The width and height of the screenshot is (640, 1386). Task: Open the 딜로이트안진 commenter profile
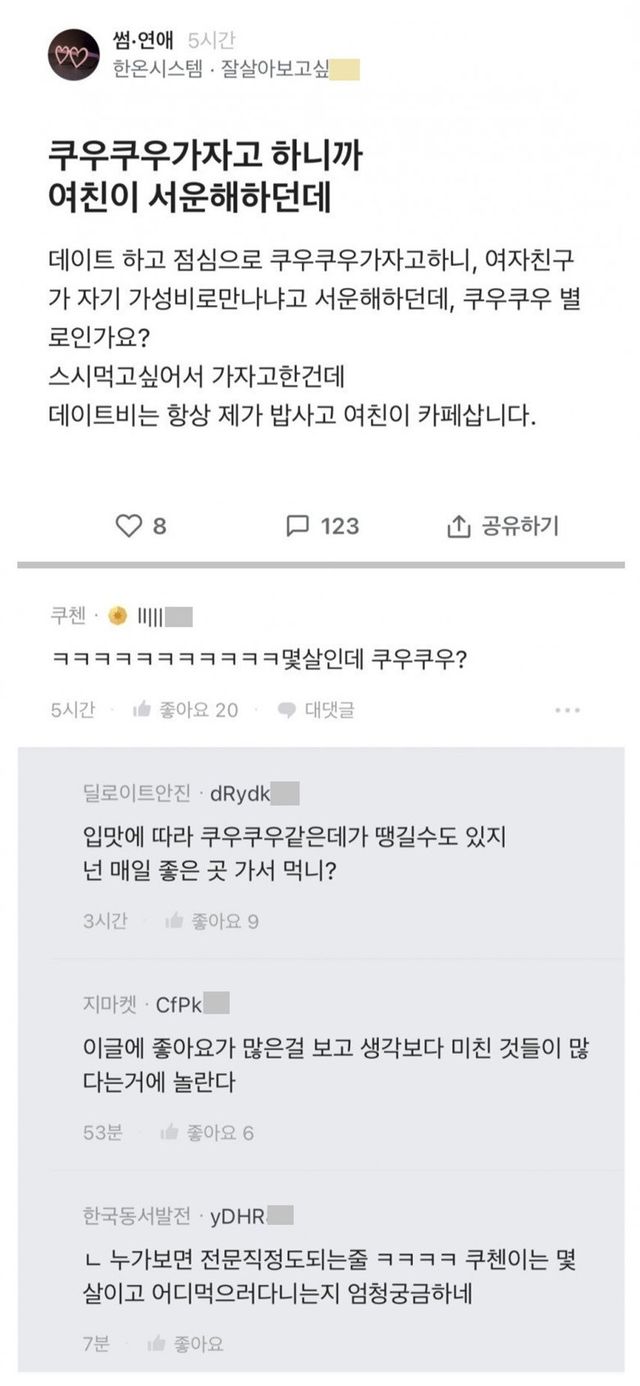[x=139, y=794]
